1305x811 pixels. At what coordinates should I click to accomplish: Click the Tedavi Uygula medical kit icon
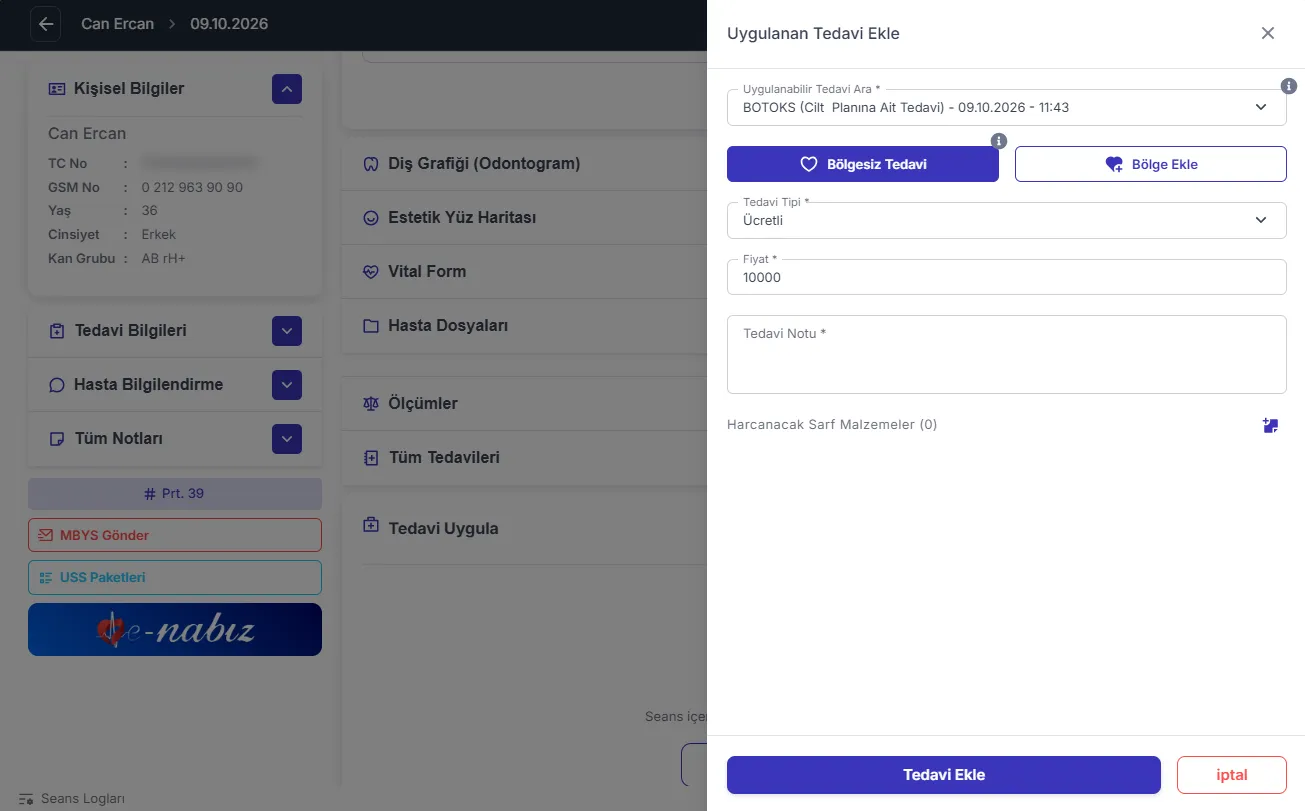370,525
